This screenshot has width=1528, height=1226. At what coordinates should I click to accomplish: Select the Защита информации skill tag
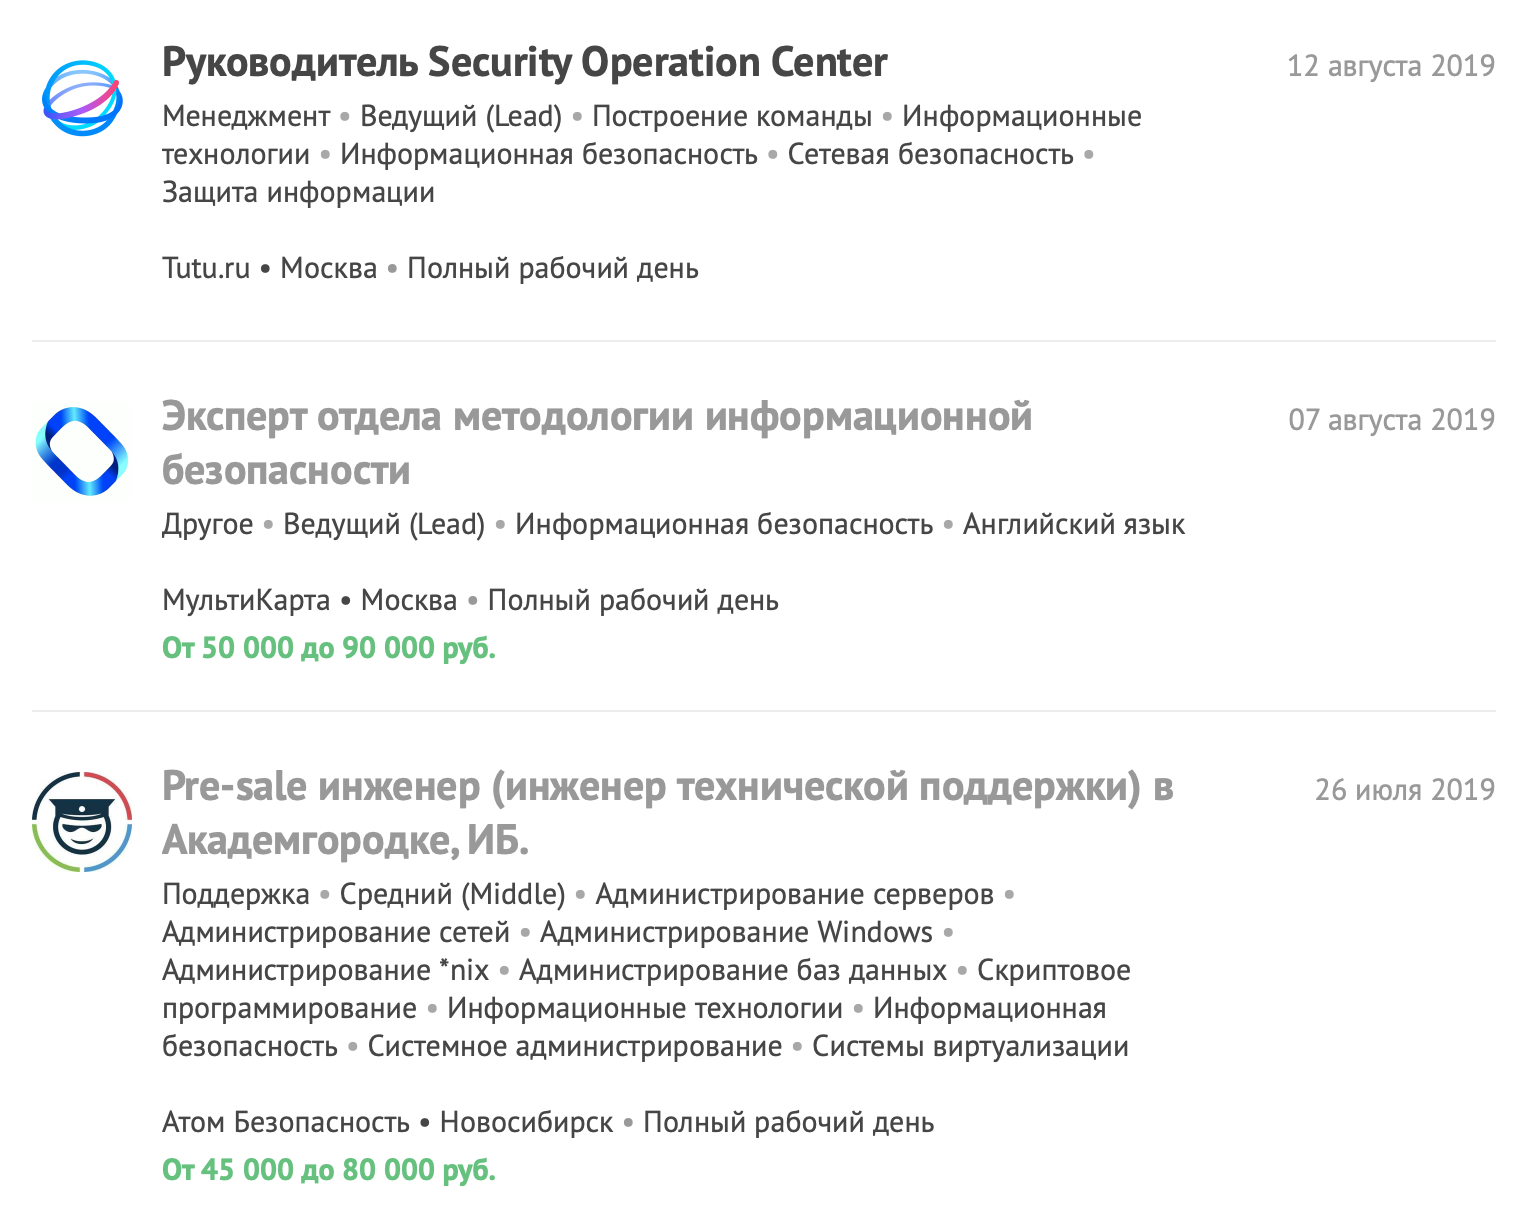(x=298, y=193)
